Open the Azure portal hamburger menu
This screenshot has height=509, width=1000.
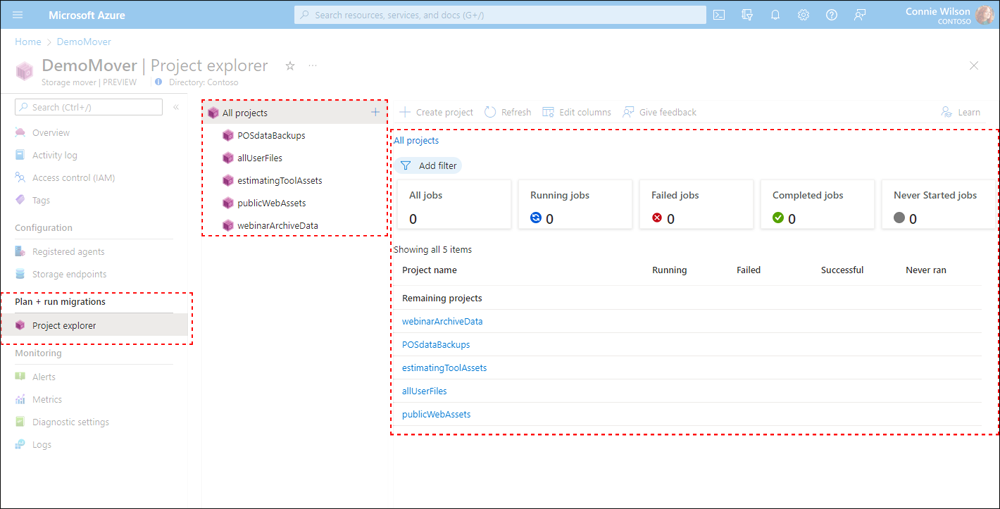[17, 15]
